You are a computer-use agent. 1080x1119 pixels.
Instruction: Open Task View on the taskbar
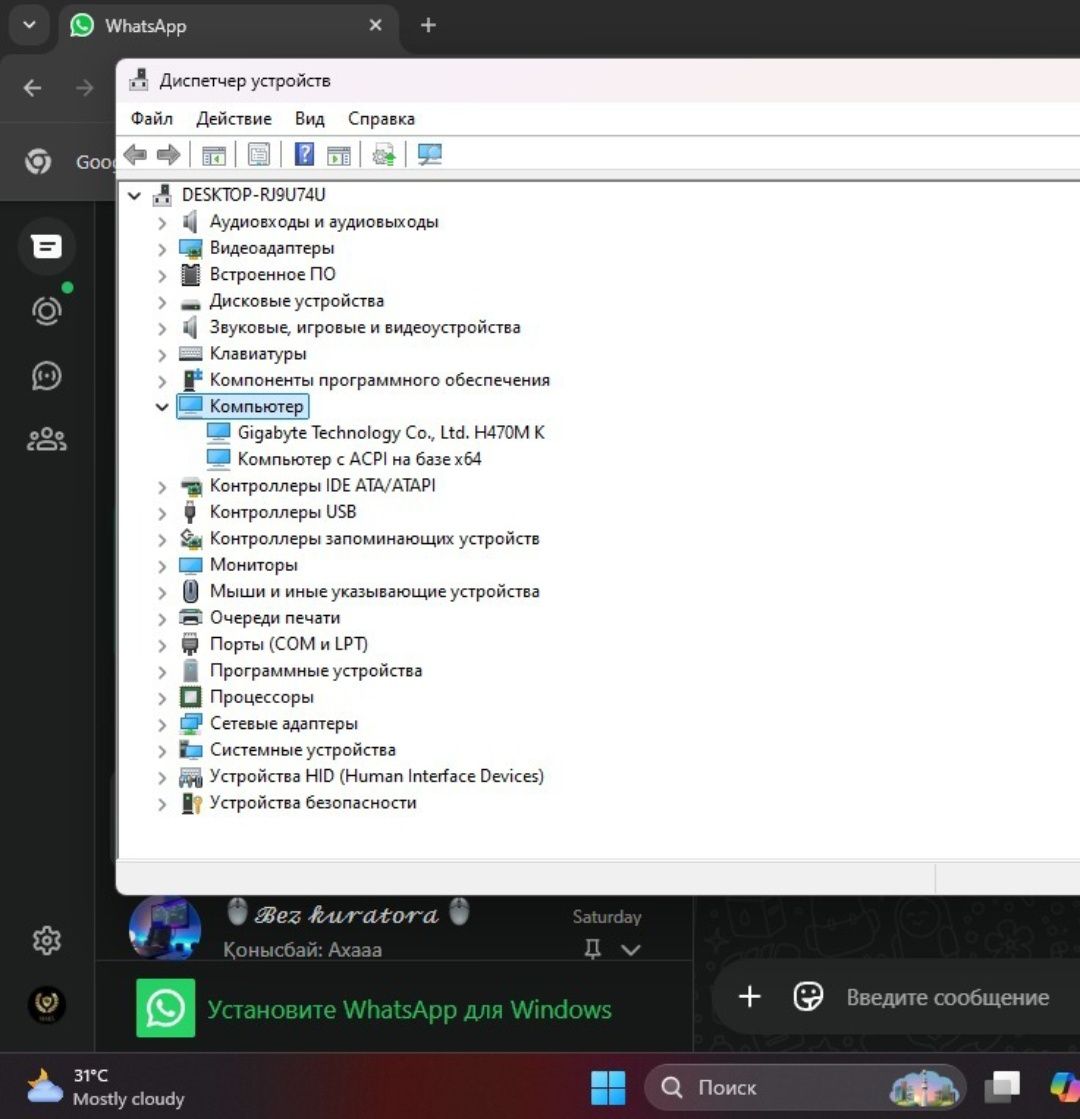pyautogui.click(x=1002, y=1087)
